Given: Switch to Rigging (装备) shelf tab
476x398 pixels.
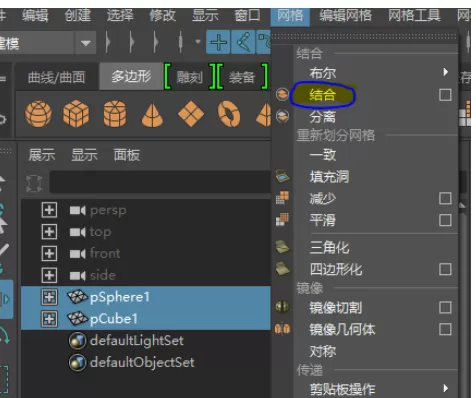Looking at the screenshot, I should tap(242, 77).
